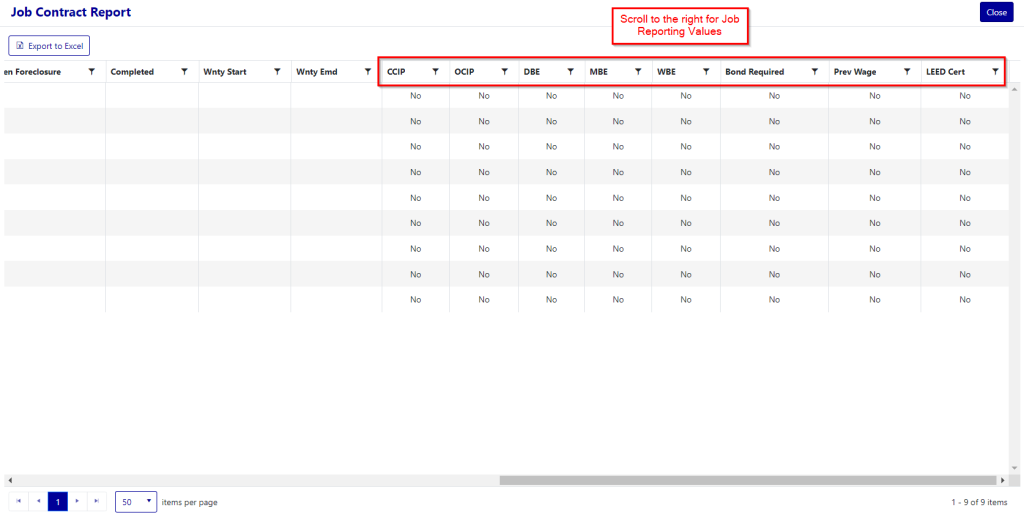Sort by the OCIP column header
The width and height of the screenshot is (1024, 518).
tap(464, 72)
